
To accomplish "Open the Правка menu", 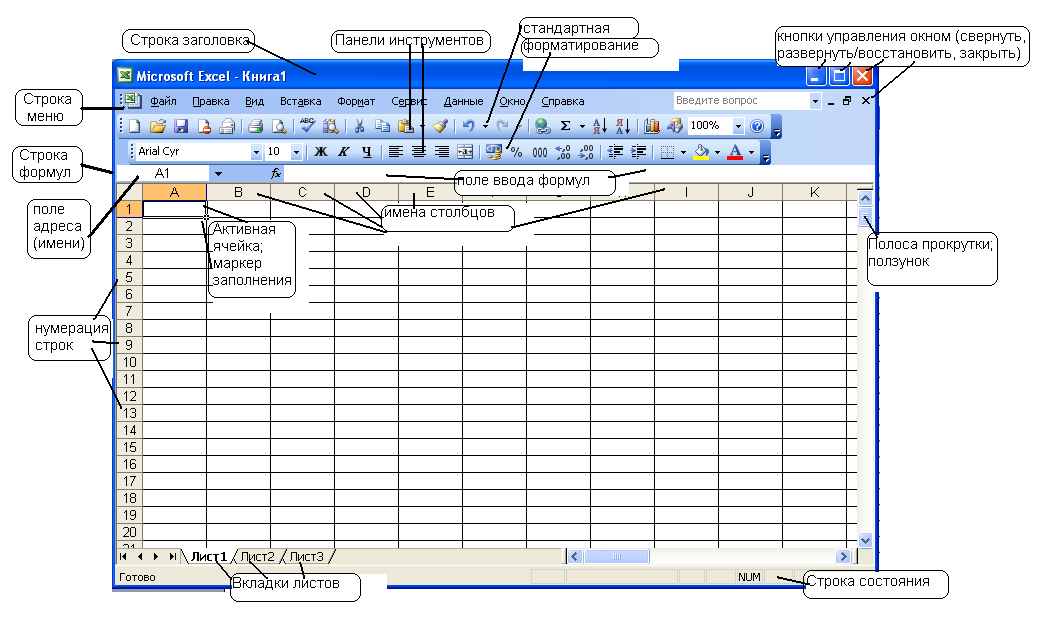I will coord(210,101).
